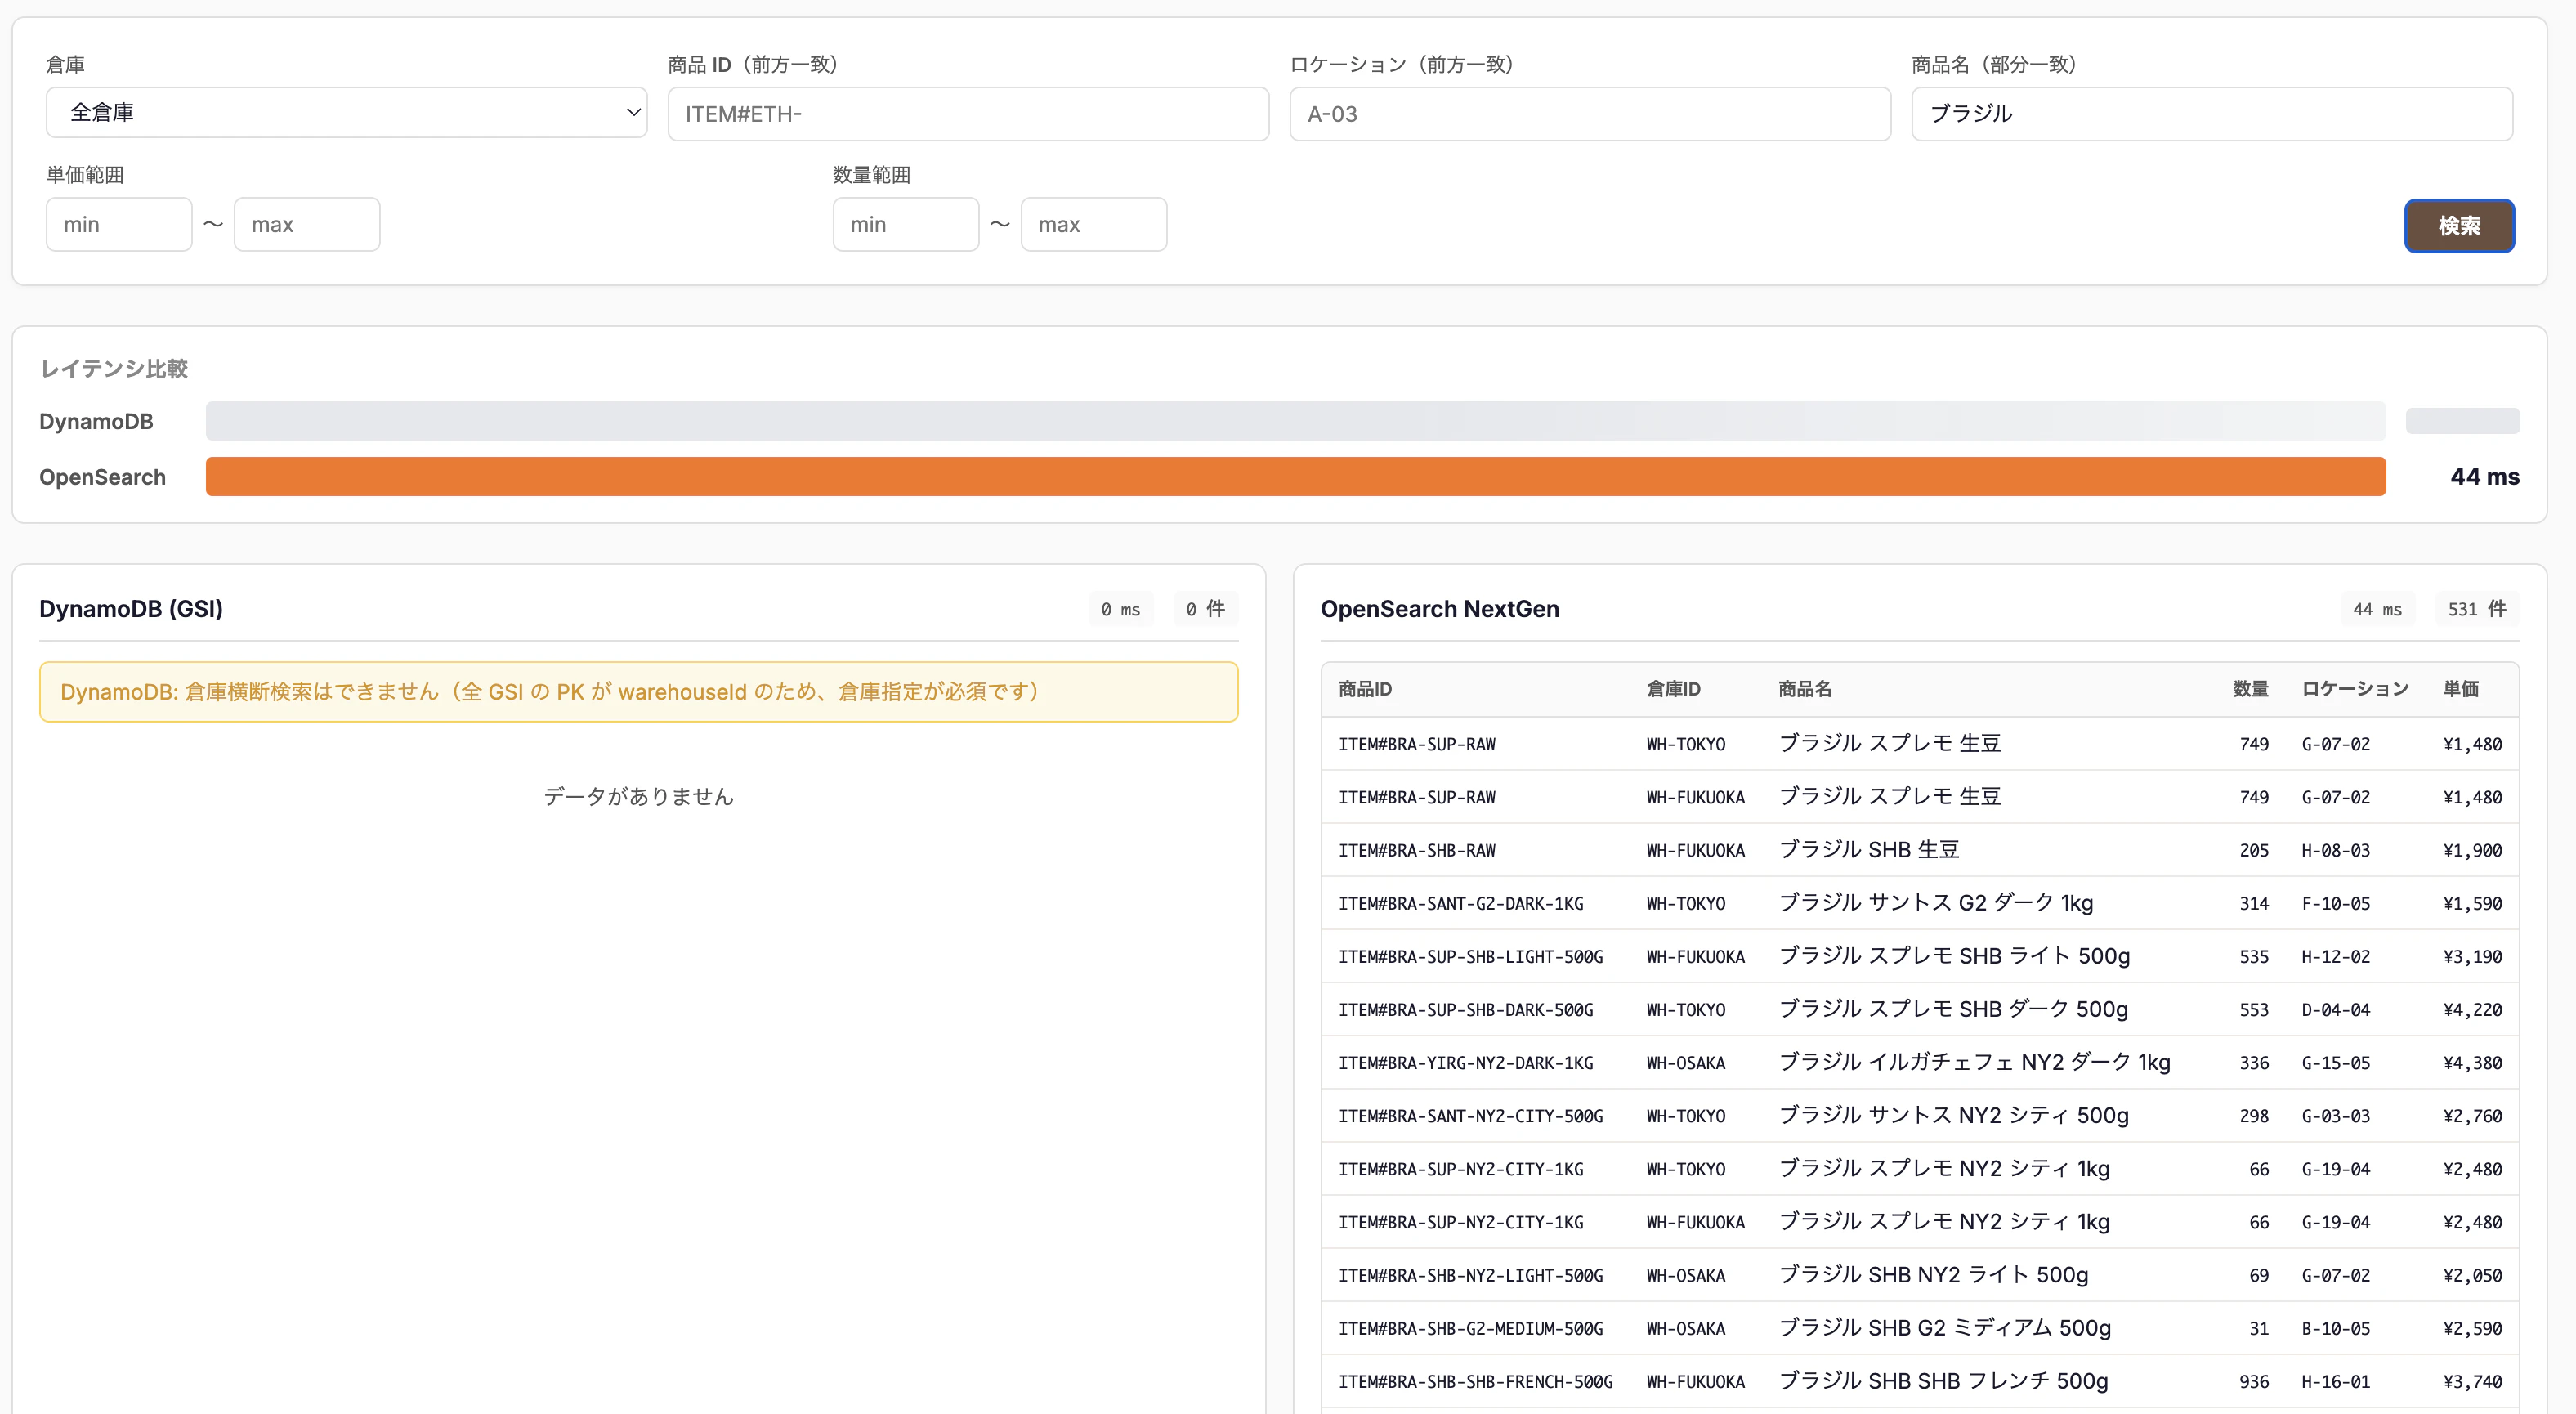2576x1414 pixels.
Task: Click the ITEM#BRA-SANT-G2-DARK-1KG item ID
Action: click(x=1461, y=903)
